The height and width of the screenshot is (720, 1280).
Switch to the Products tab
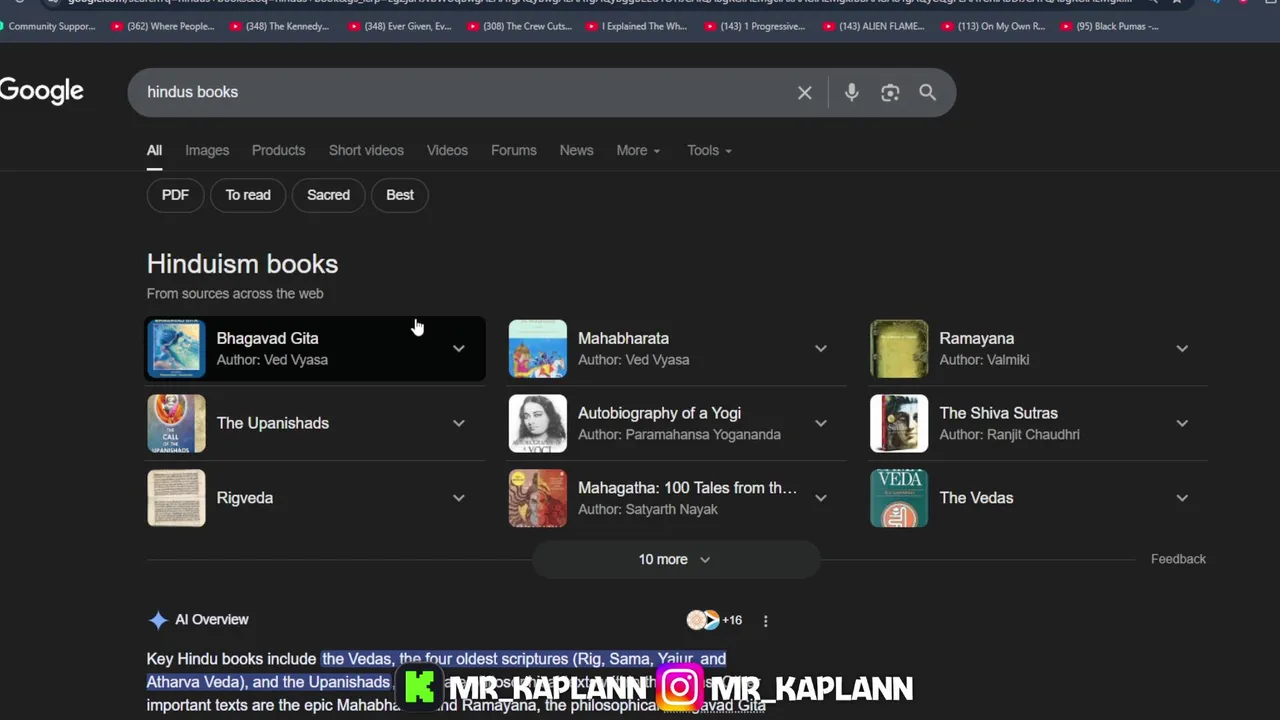point(278,150)
